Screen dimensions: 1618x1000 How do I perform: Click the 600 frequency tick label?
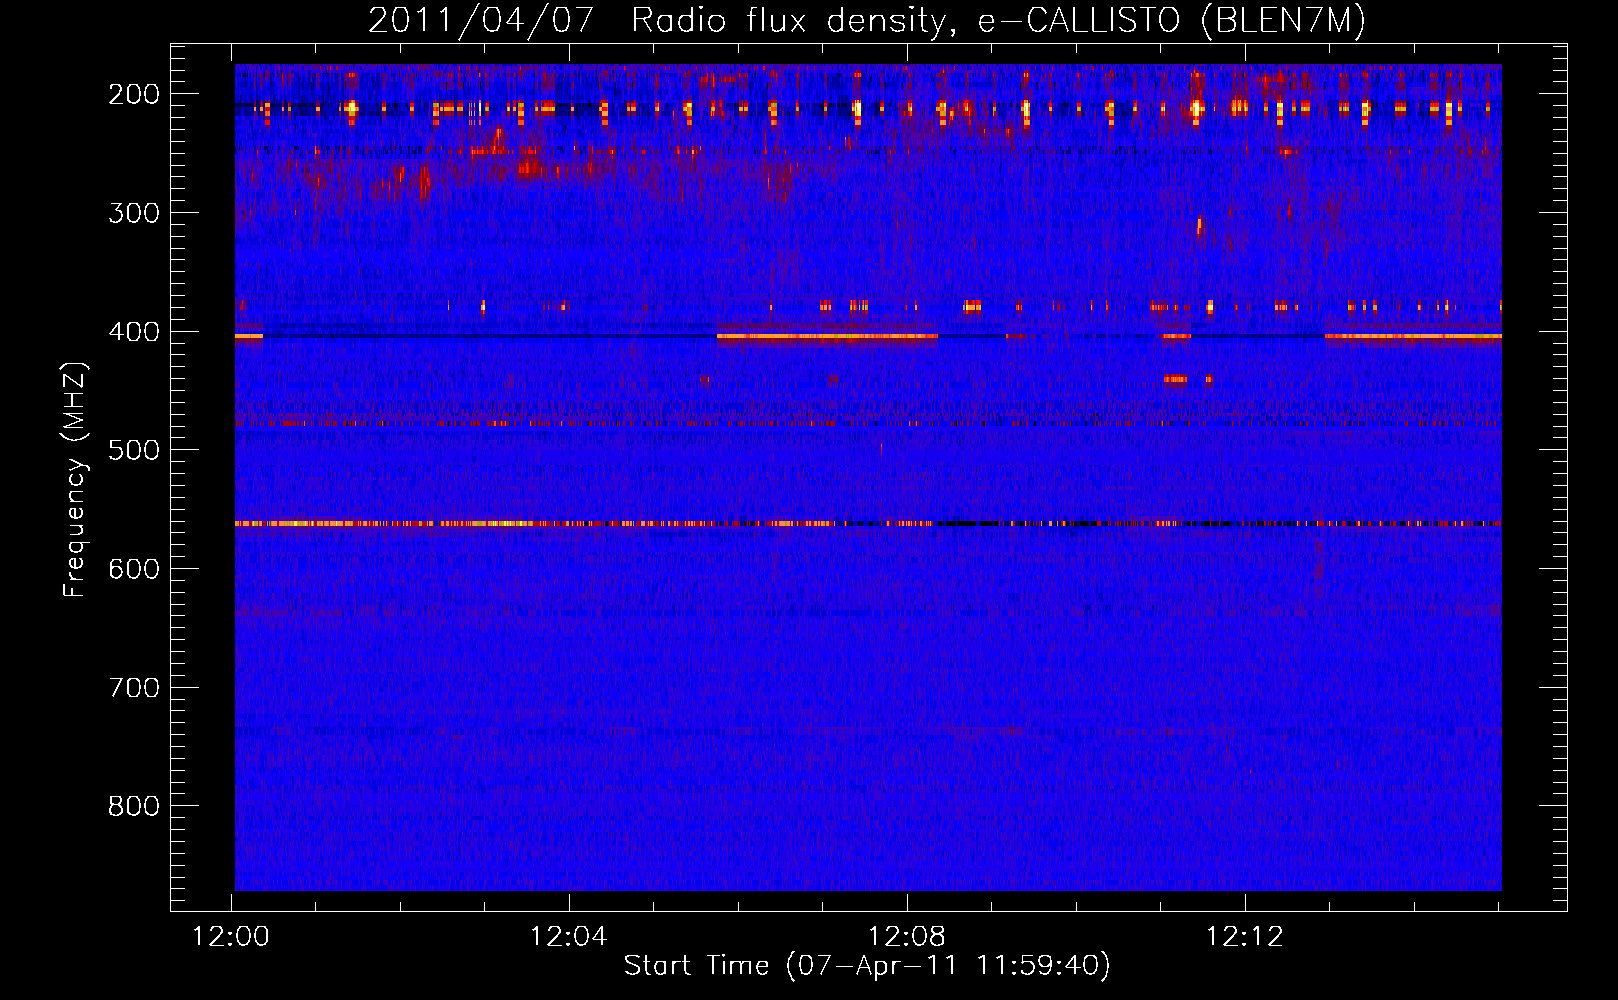point(134,569)
